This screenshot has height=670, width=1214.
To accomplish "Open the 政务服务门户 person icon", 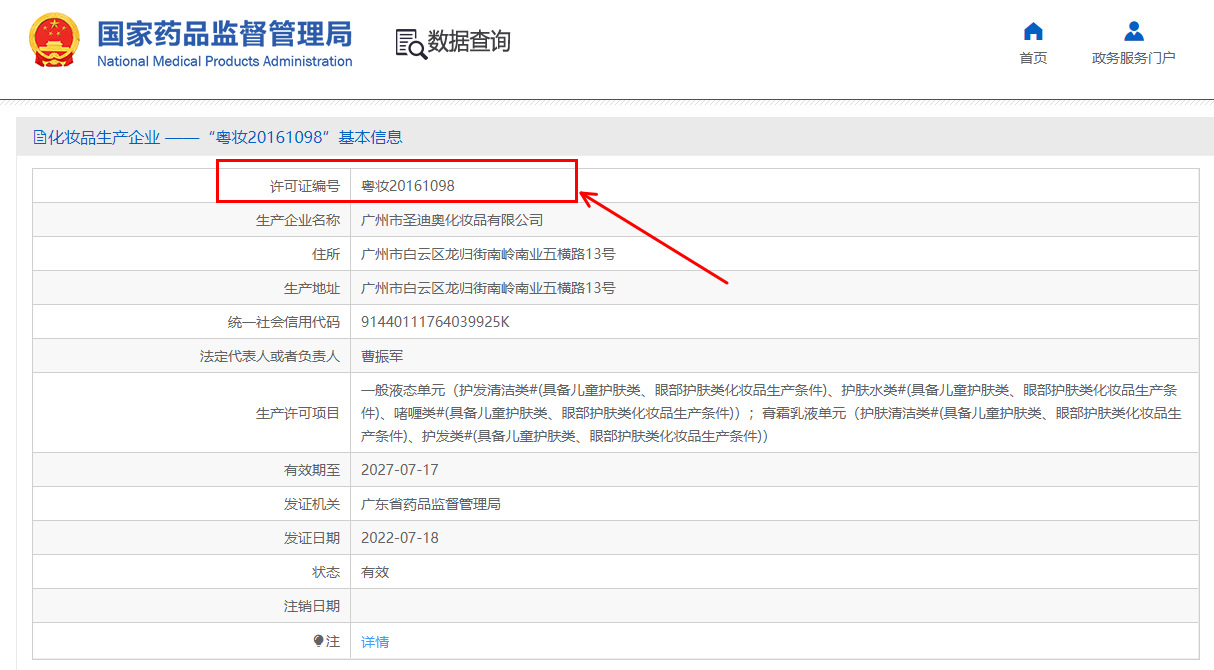I will (x=1133, y=31).
